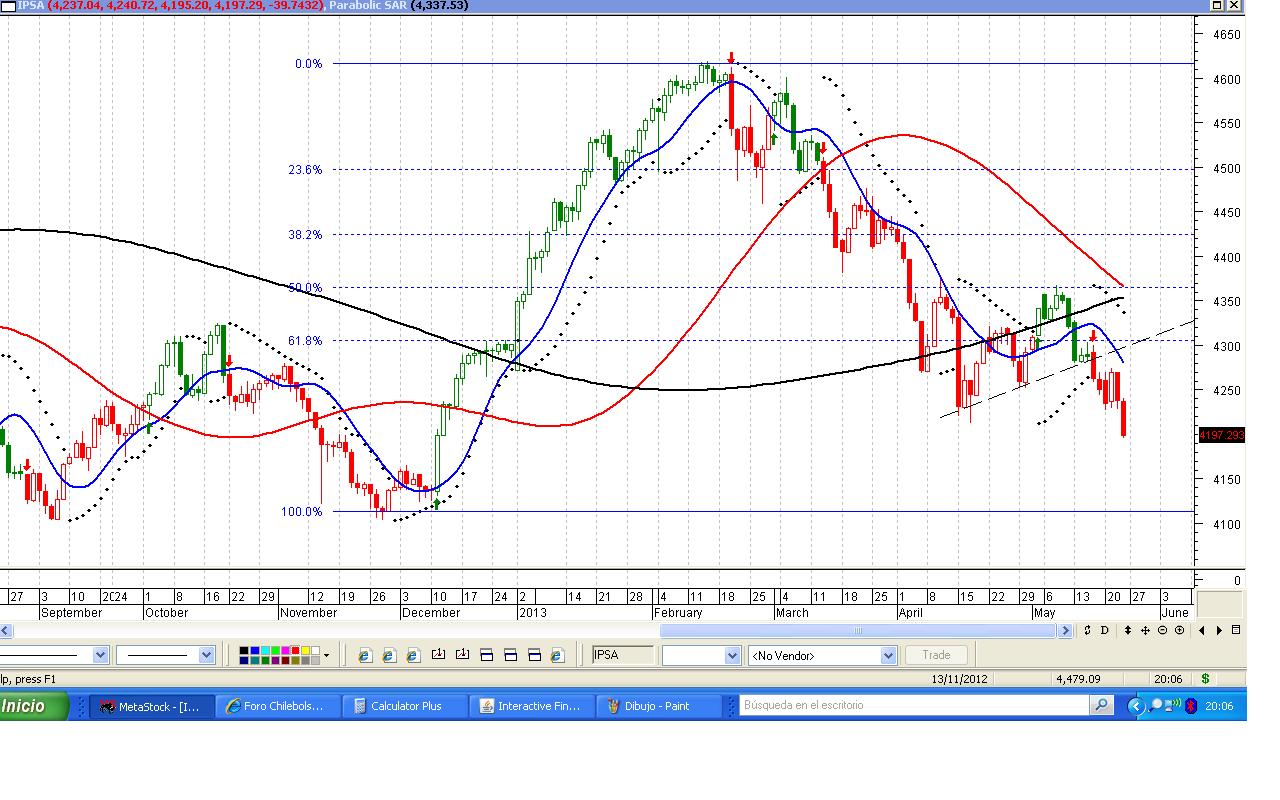Pick the yellow color swatch

[x=304, y=651]
